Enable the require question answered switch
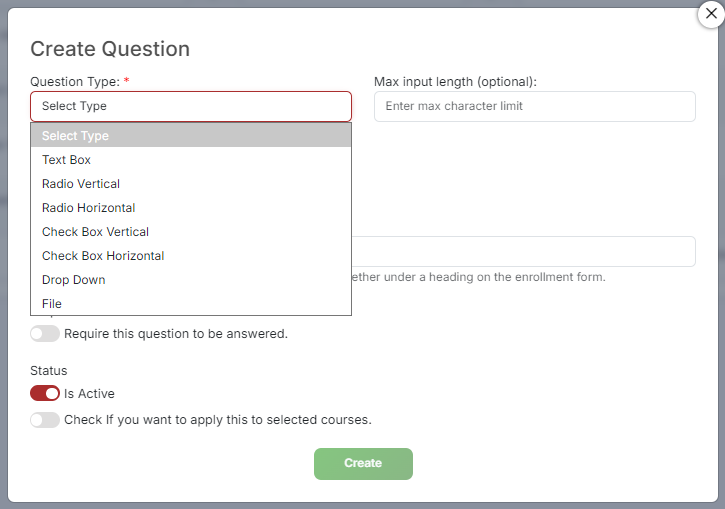 coord(45,333)
